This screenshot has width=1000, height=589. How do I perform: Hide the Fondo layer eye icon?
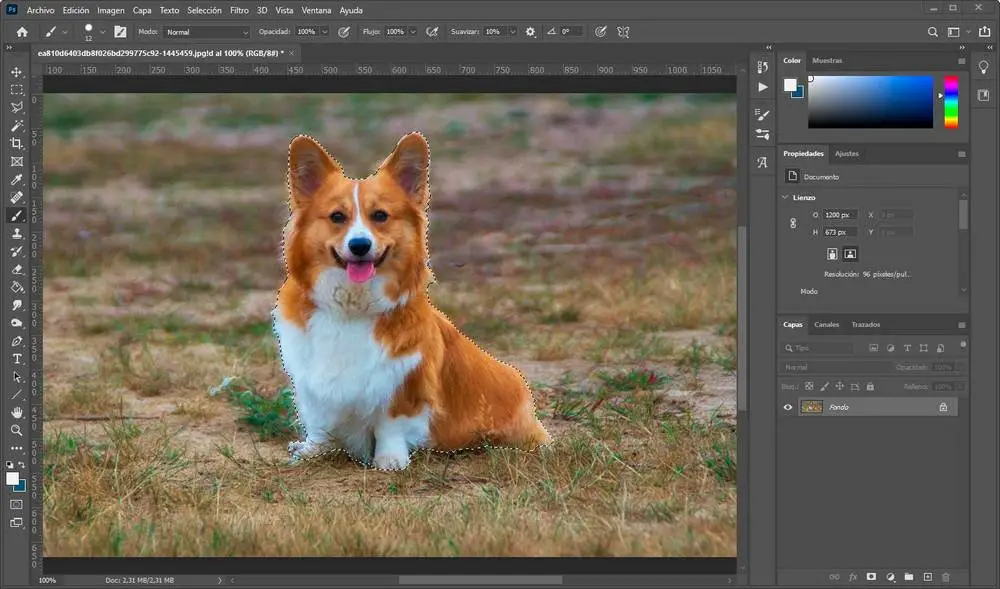pos(788,407)
